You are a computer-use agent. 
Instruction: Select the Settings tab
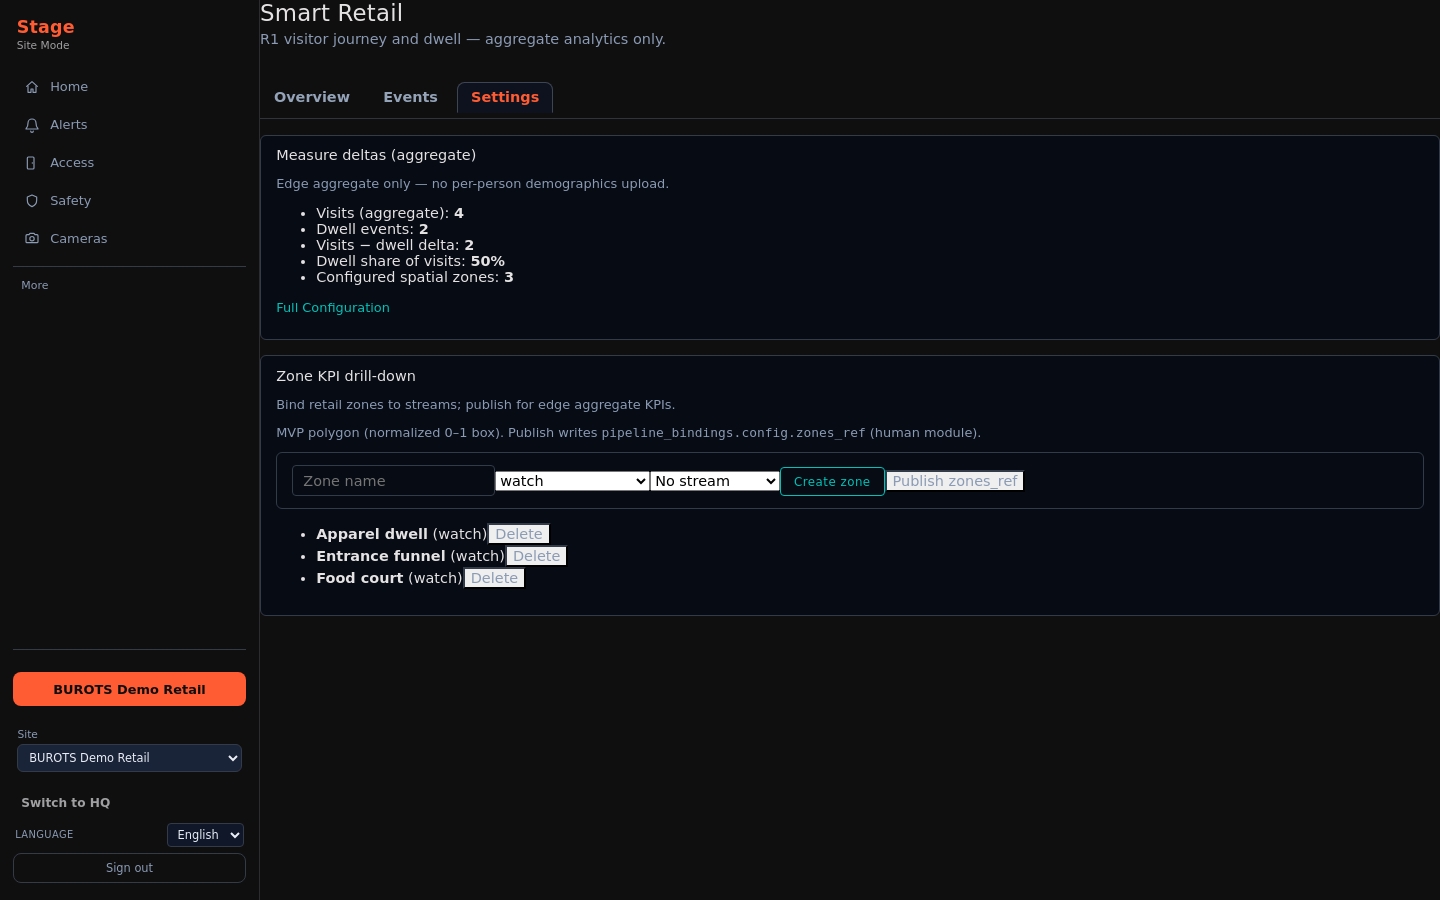(505, 97)
